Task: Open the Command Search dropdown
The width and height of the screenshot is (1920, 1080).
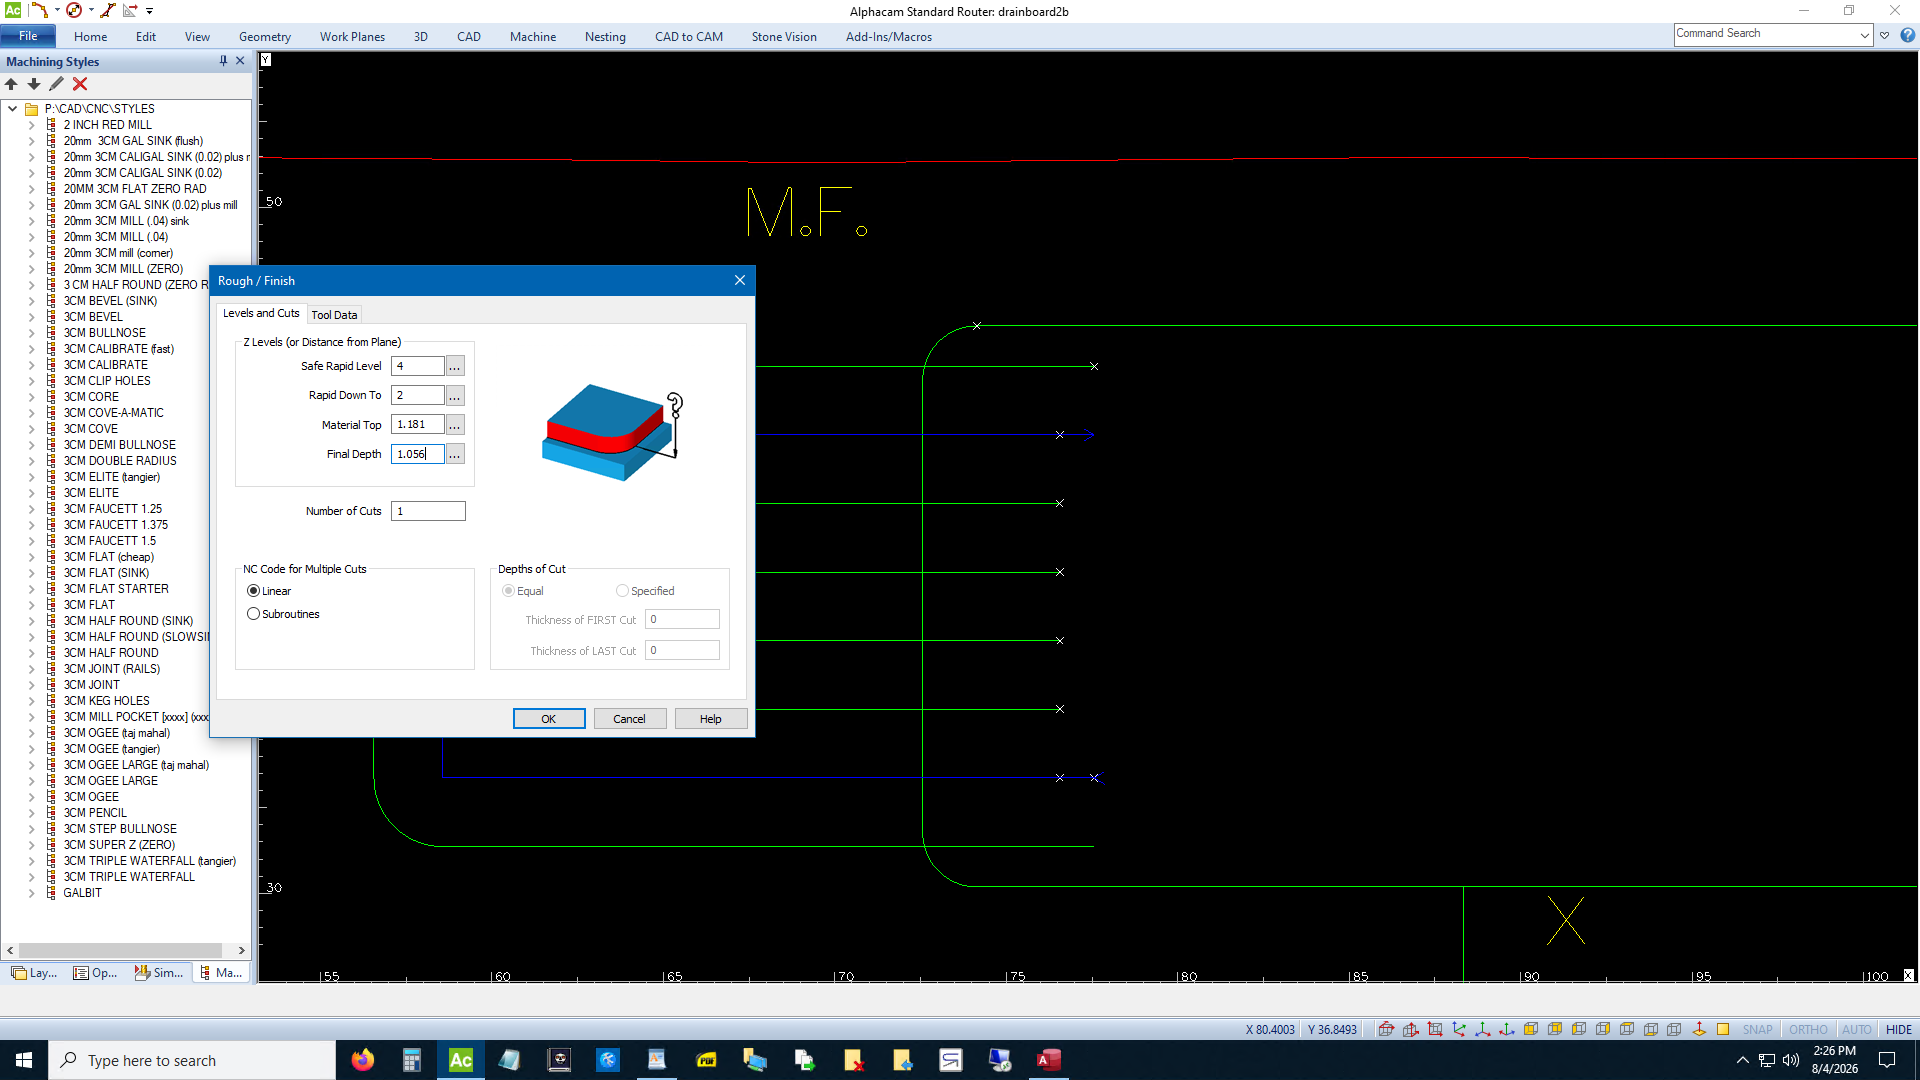Action: pyautogui.click(x=1864, y=35)
